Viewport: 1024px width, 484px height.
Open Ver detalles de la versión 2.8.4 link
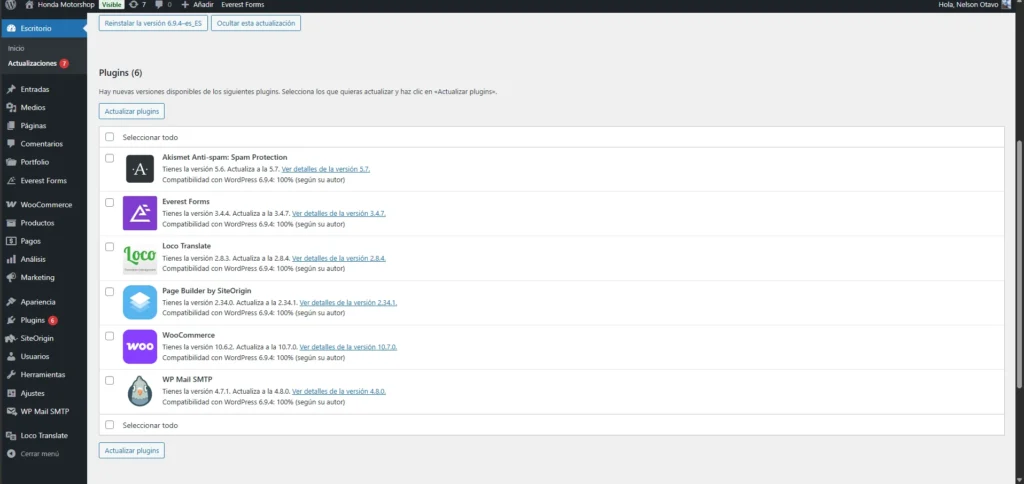[x=339, y=258]
